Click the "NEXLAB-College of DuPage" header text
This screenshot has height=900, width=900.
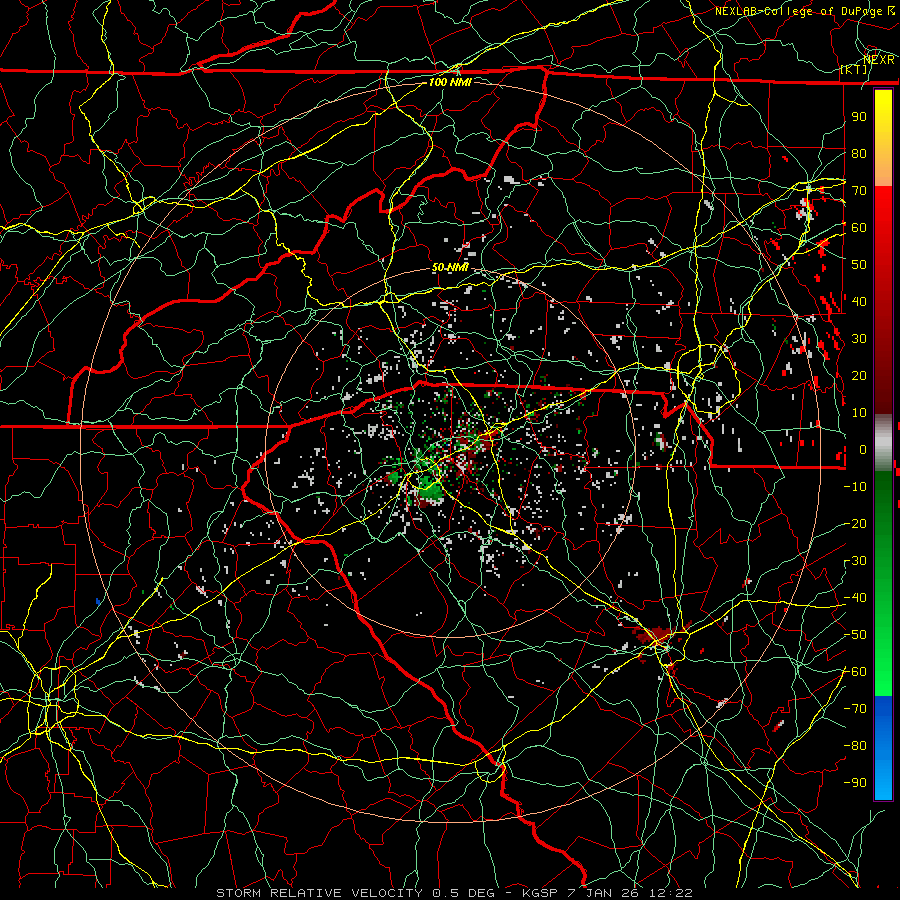tap(799, 11)
